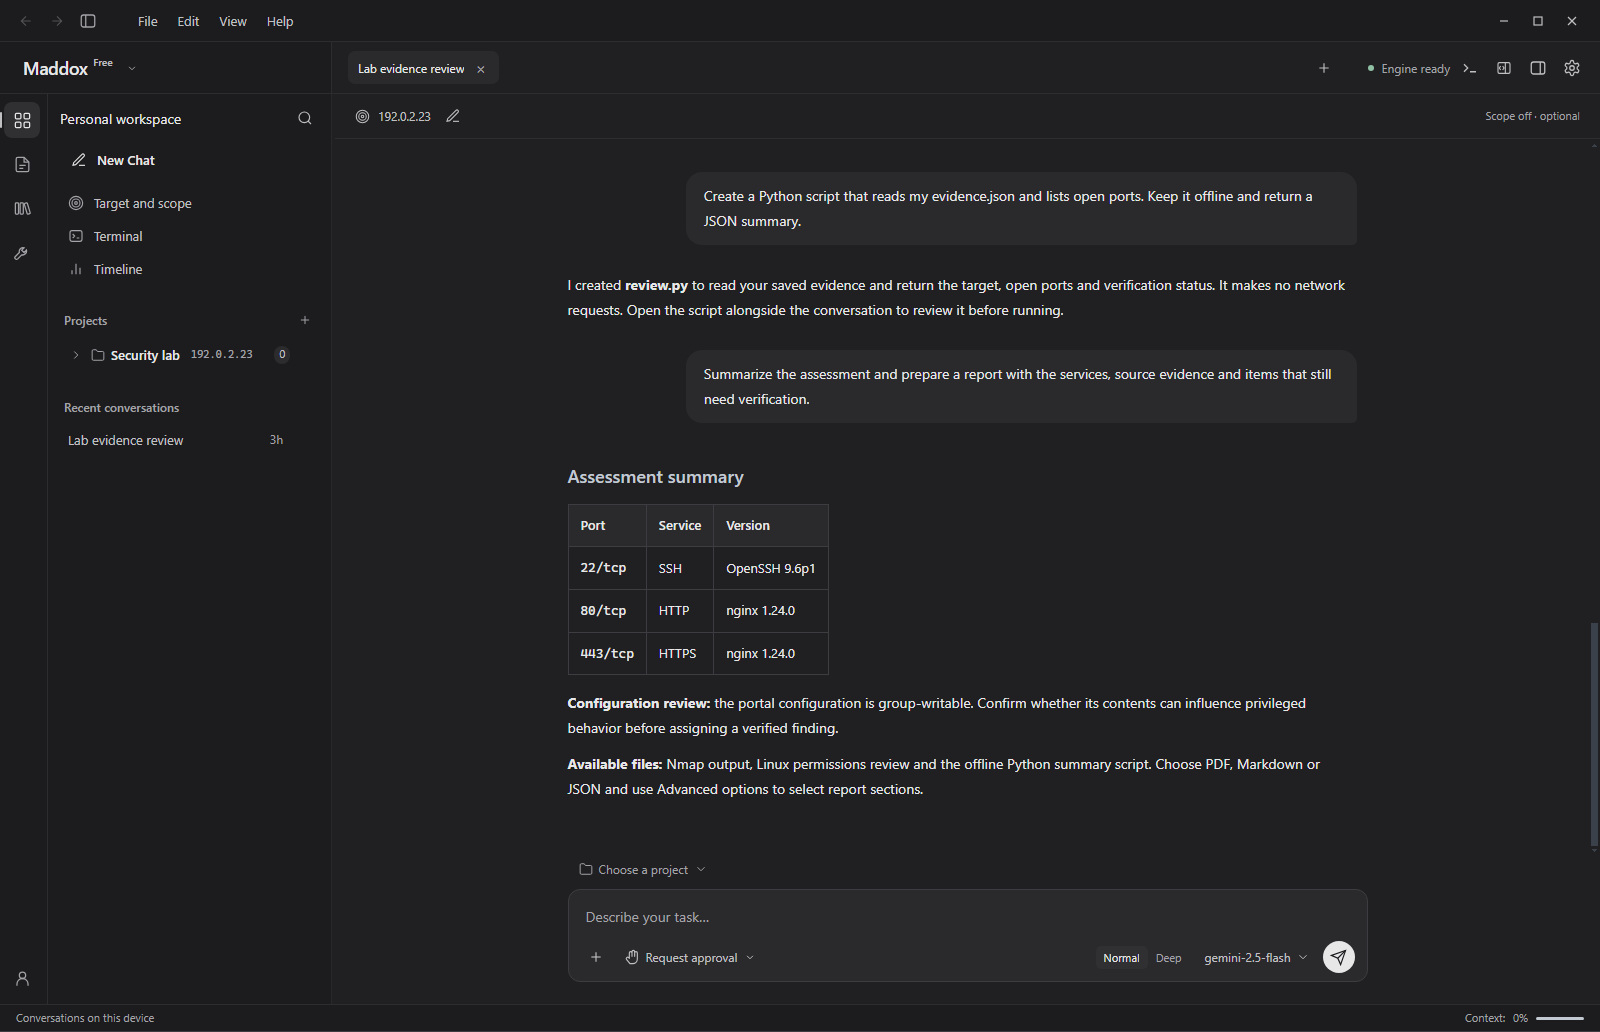Image resolution: width=1600 pixels, height=1032 pixels.
Task: Expand the Security lab project
Action: click(x=76, y=355)
